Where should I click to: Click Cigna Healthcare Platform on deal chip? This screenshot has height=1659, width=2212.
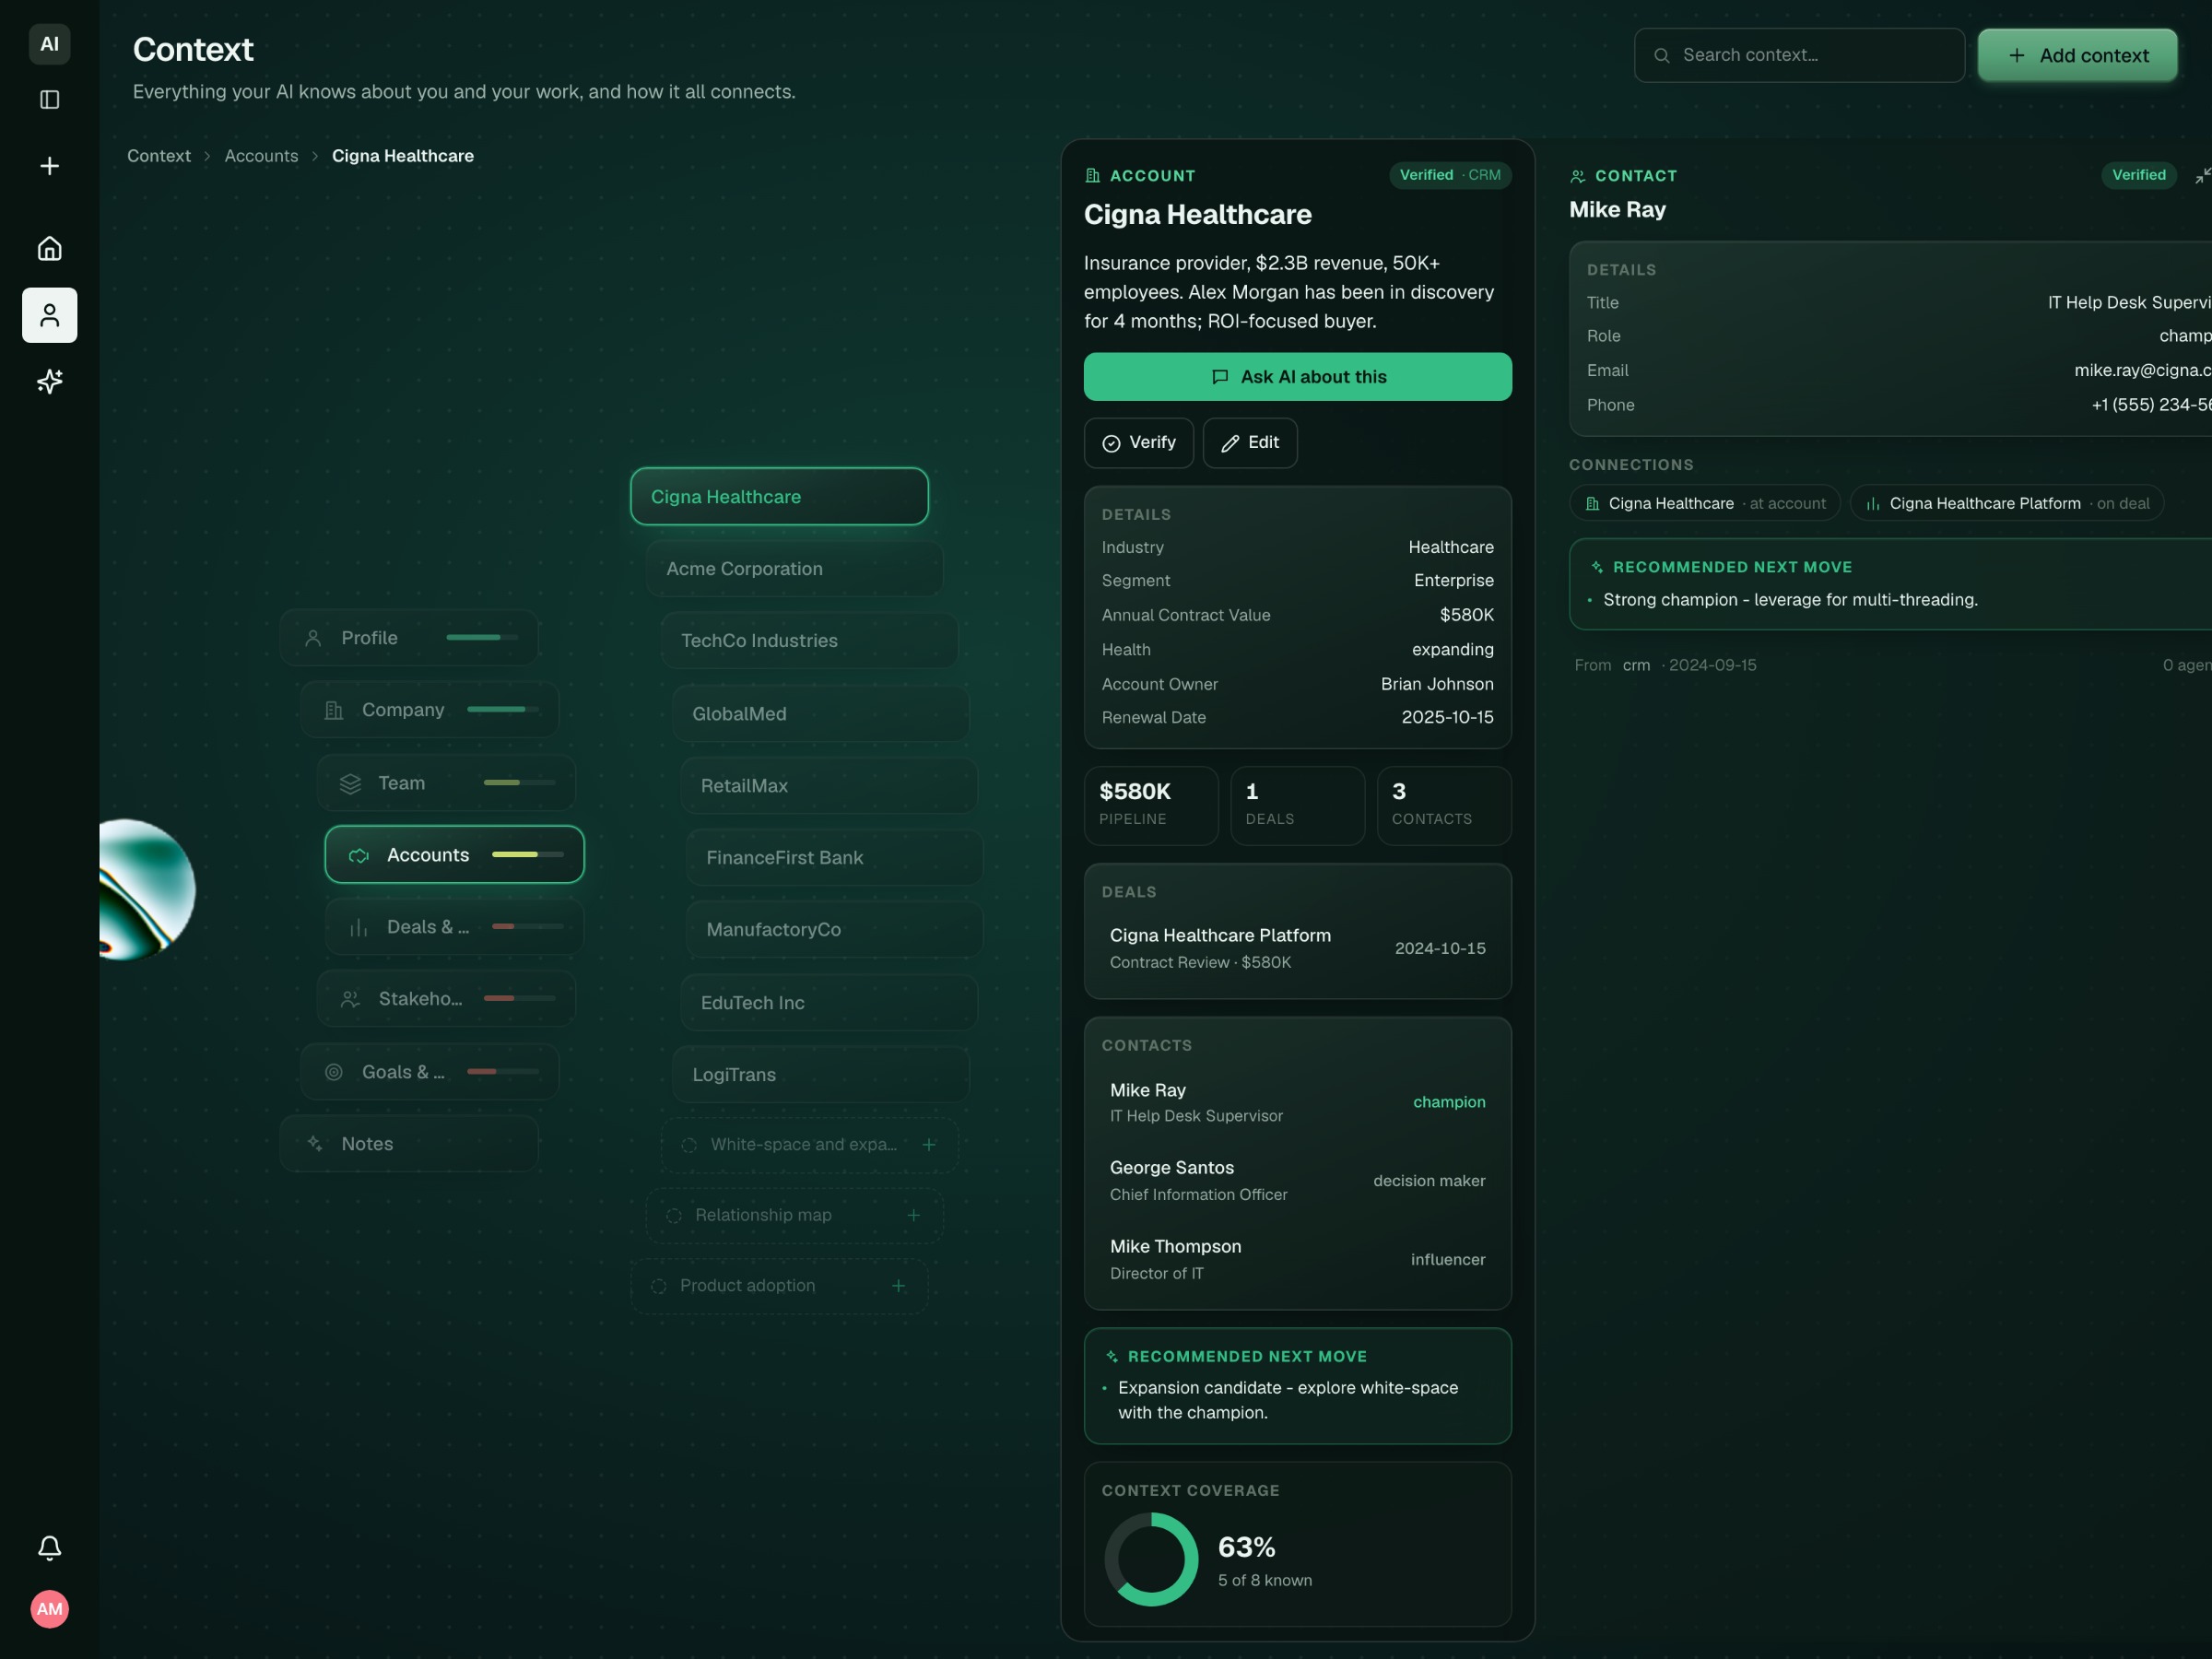pyautogui.click(x=2007, y=504)
